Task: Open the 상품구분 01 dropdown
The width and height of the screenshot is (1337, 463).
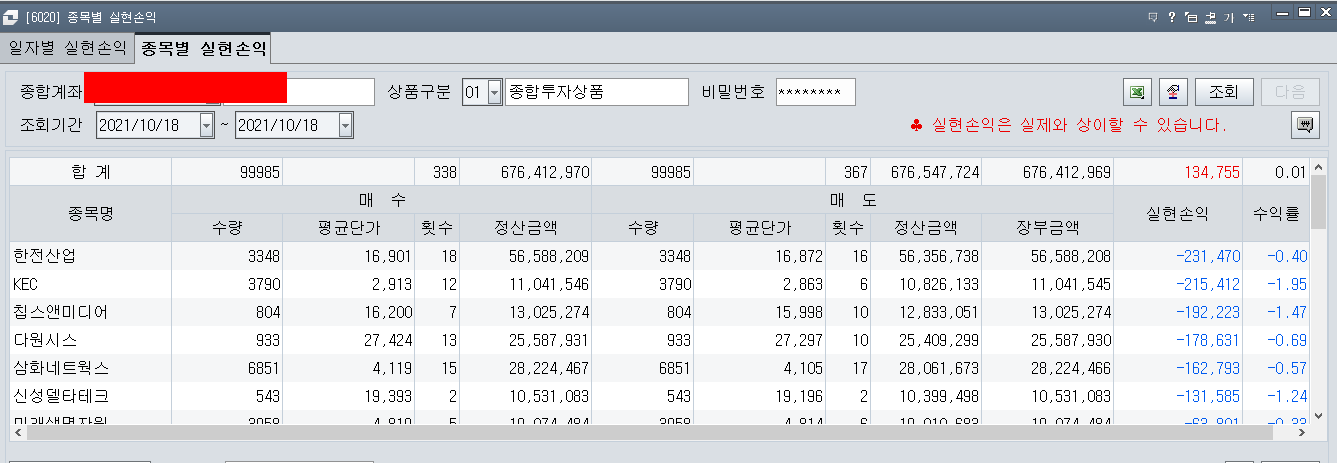Action: tap(495, 92)
